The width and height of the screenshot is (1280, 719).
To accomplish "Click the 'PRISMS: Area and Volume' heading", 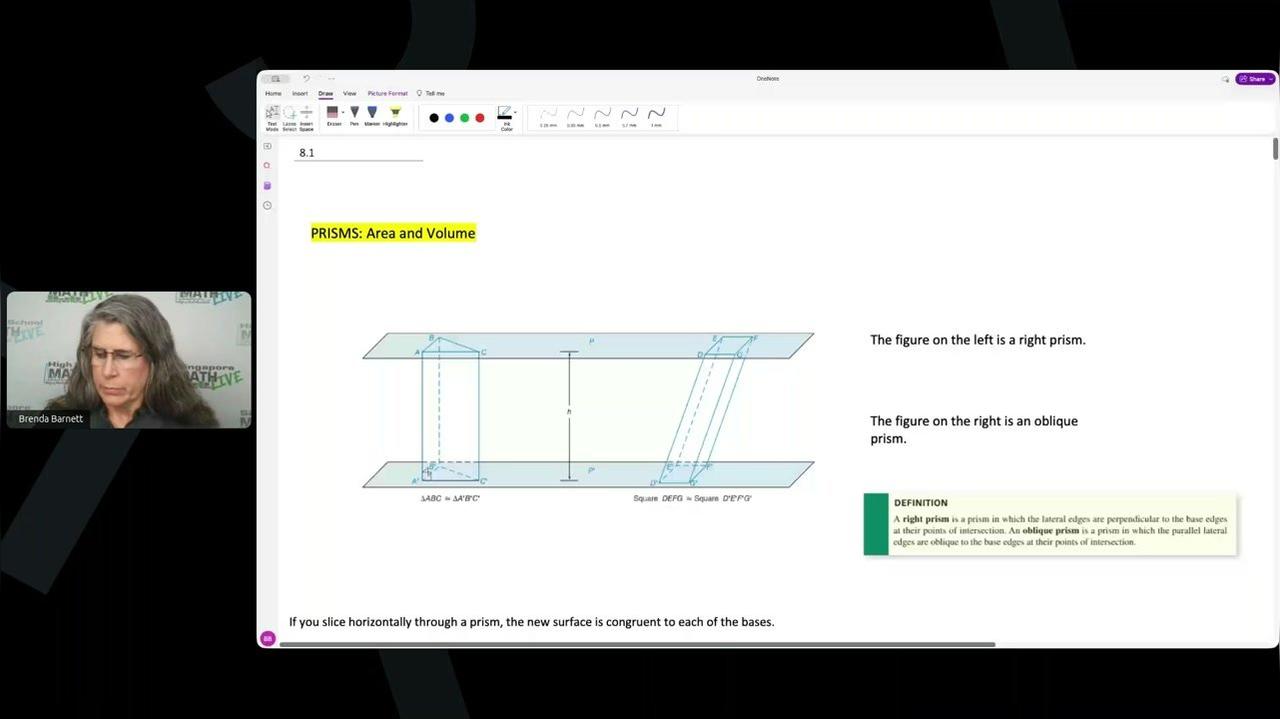I will click(x=393, y=233).
